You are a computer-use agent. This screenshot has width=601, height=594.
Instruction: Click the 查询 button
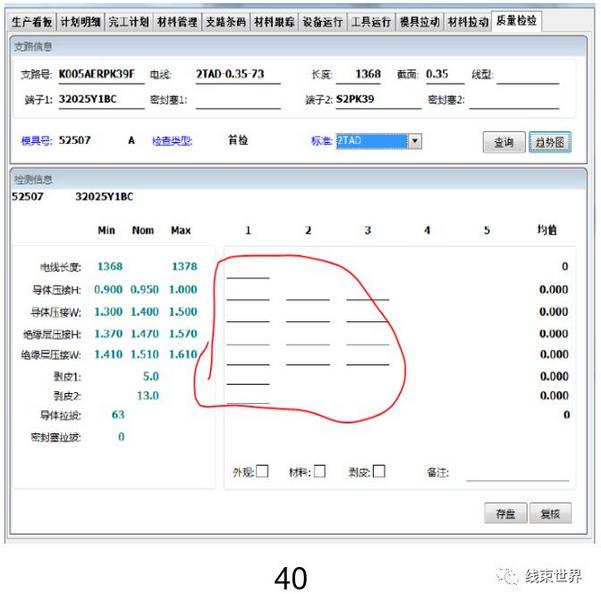click(504, 142)
